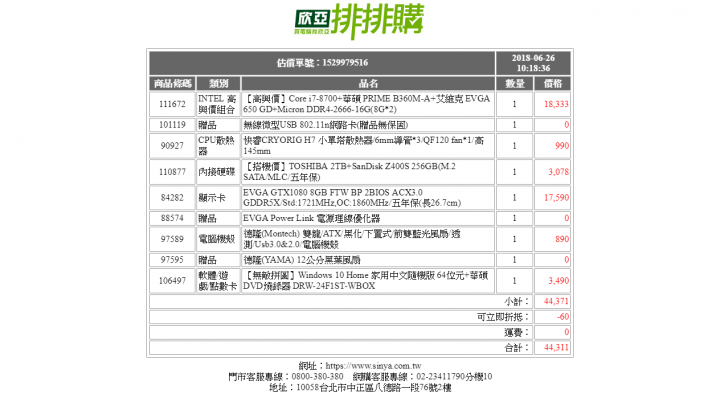Screen dimensions: 720x393
Task: Click the 可立即折抵 label
Action: pos(503,317)
